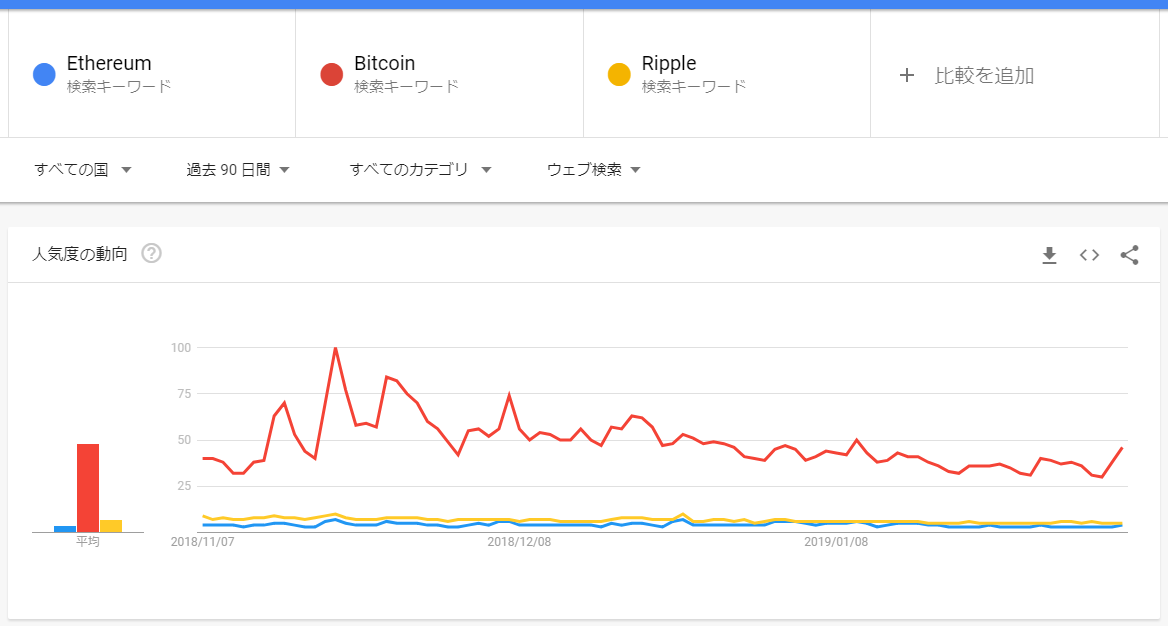This screenshot has width=1168, height=626.
Task: Click the plus icon to add comparison
Action: point(907,75)
